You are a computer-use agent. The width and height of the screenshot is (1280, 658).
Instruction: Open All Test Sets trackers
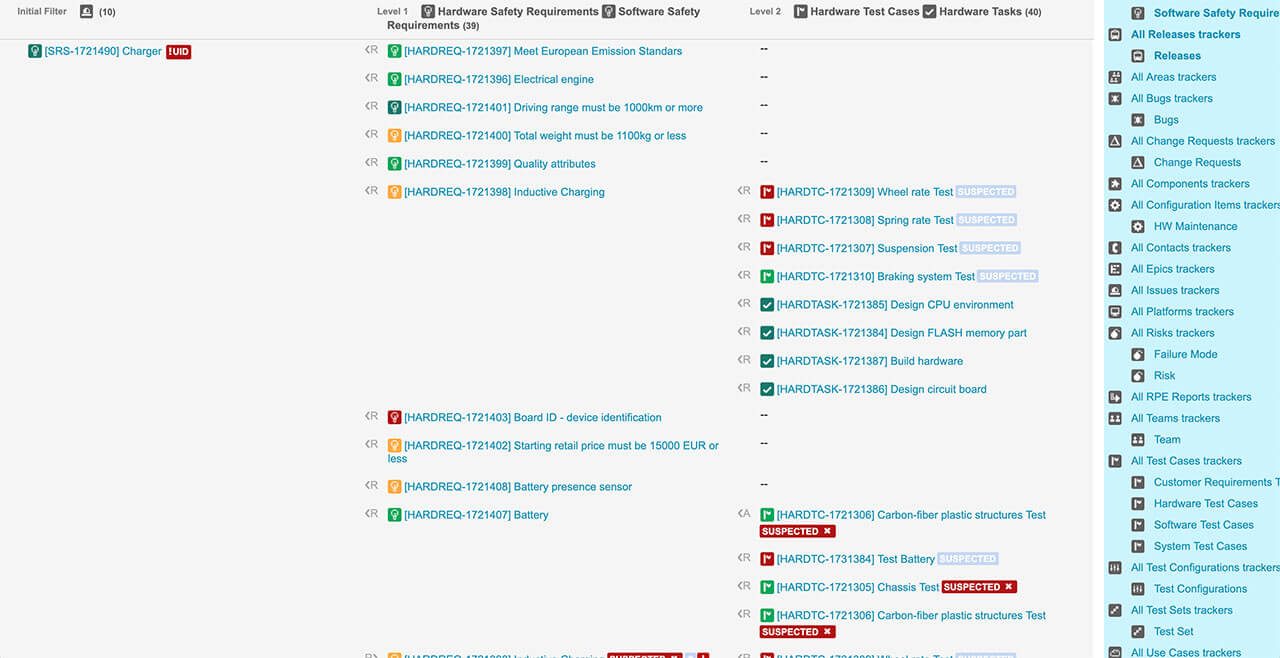1182,610
